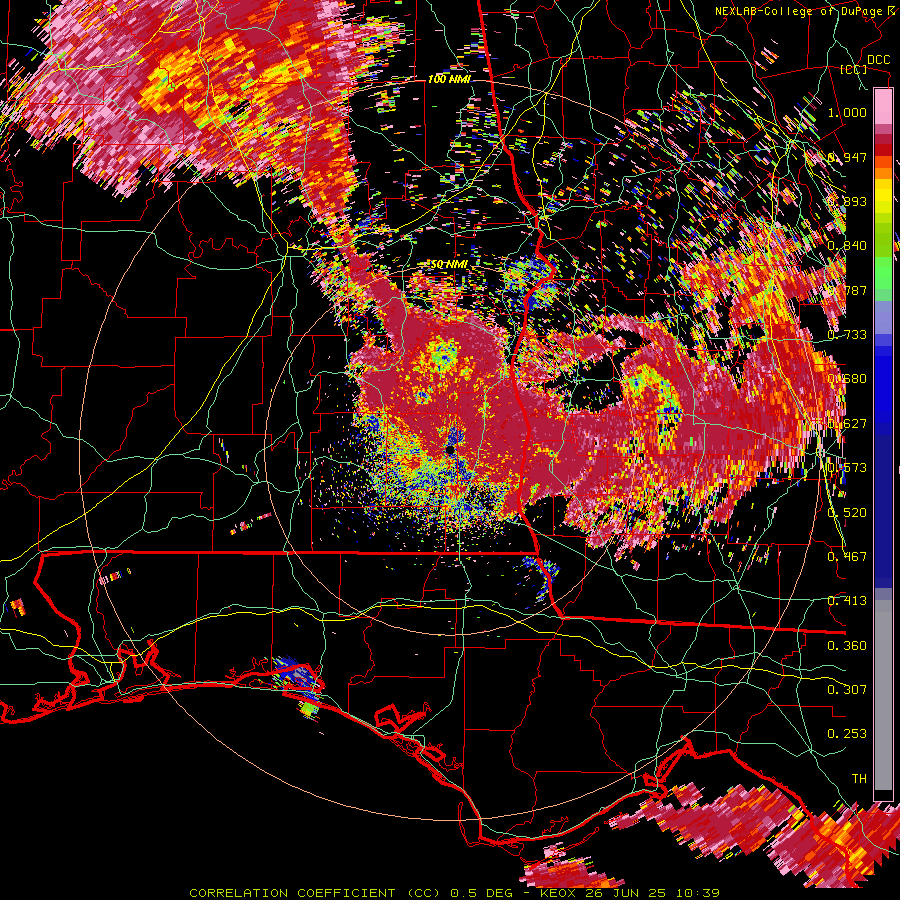Pick the bright green segment of color bar
Viewport: 900px width, 900px height.
[883, 273]
